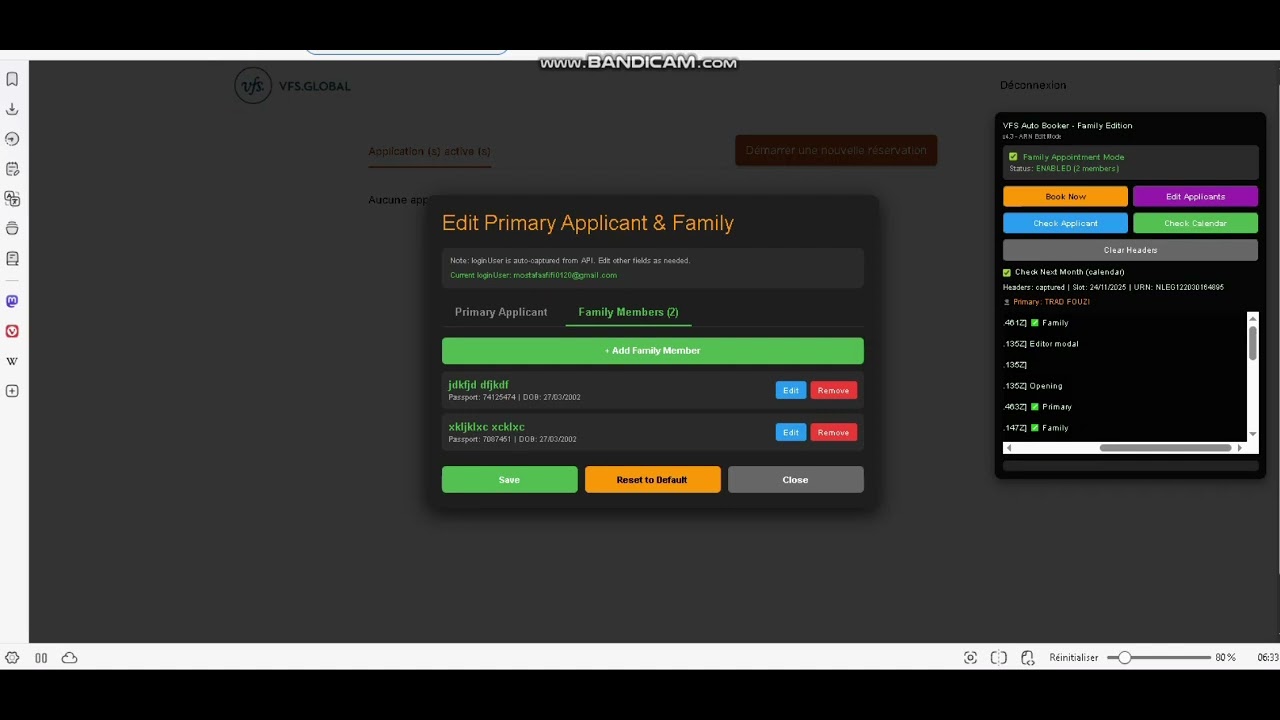Open the Wikipedia web panel
Screen dimensions: 1280x720
coord(12,361)
